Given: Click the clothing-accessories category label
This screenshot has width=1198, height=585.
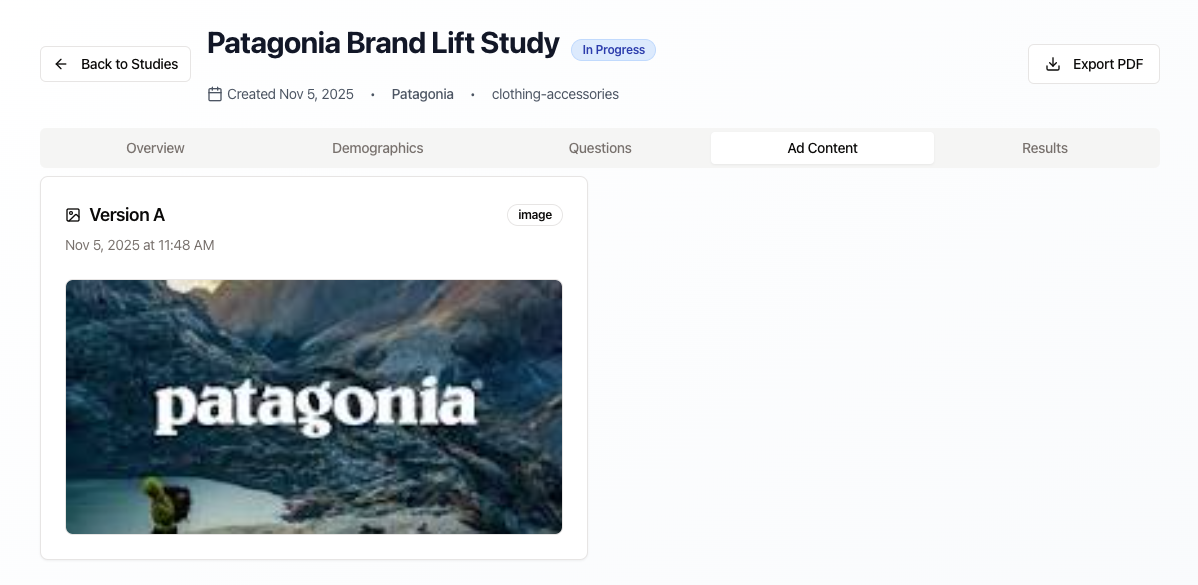Looking at the screenshot, I should pos(555,94).
